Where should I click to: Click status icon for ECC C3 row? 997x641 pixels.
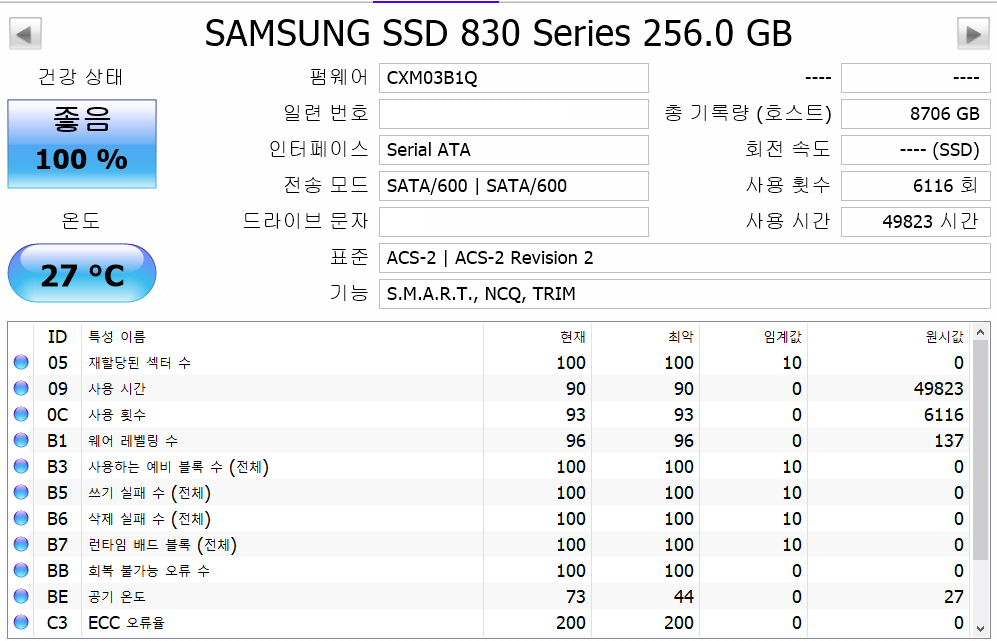21,623
